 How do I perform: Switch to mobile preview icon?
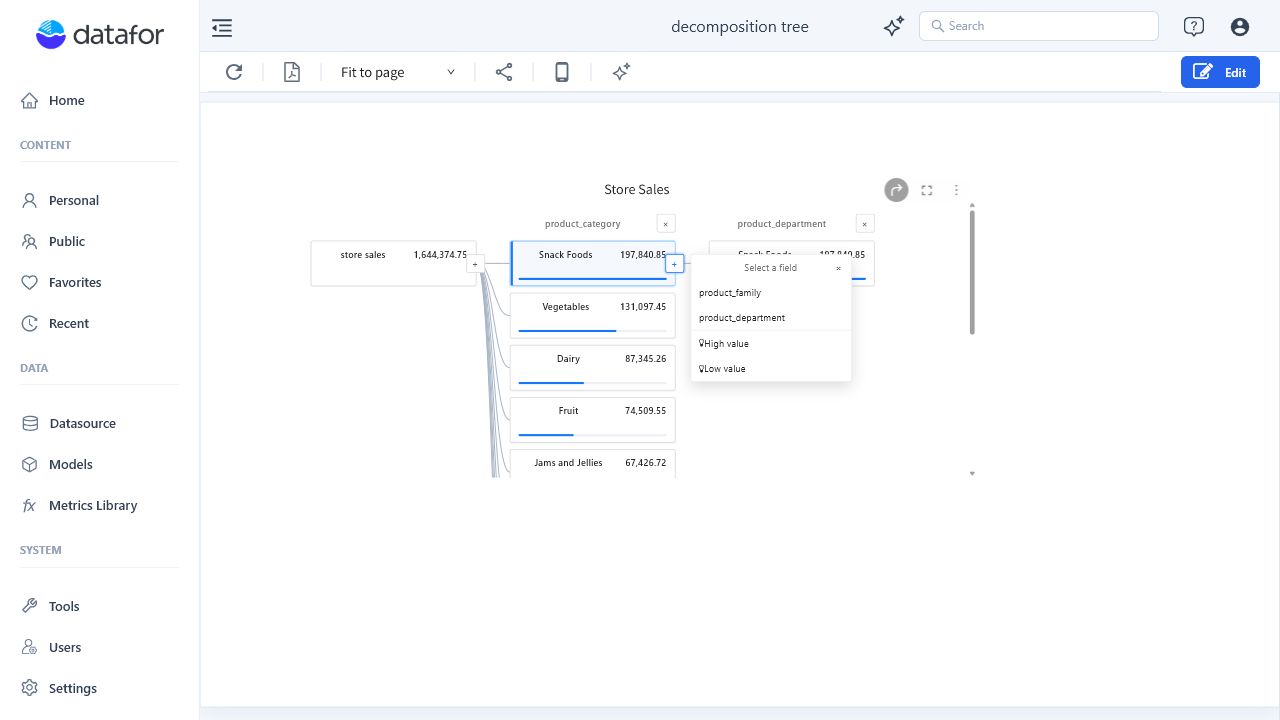pyautogui.click(x=562, y=72)
